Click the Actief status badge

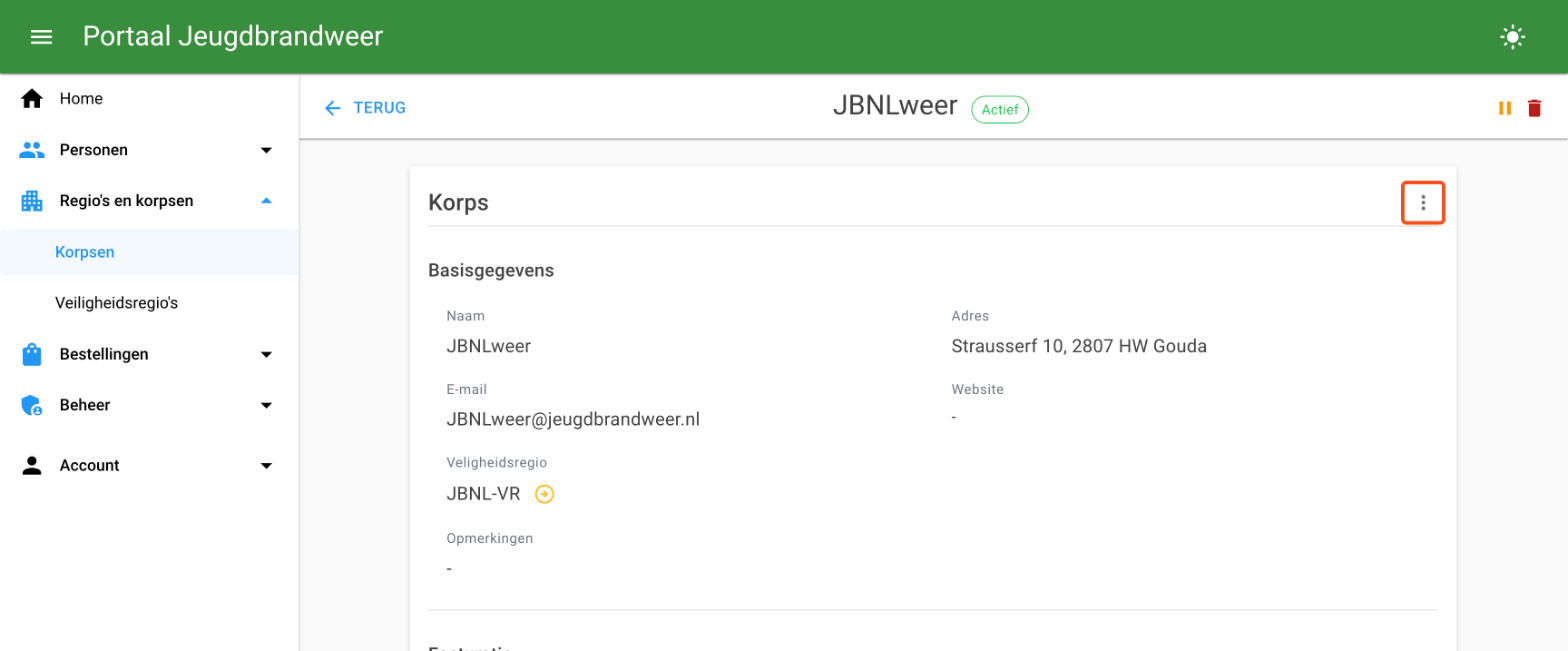point(1000,109)
